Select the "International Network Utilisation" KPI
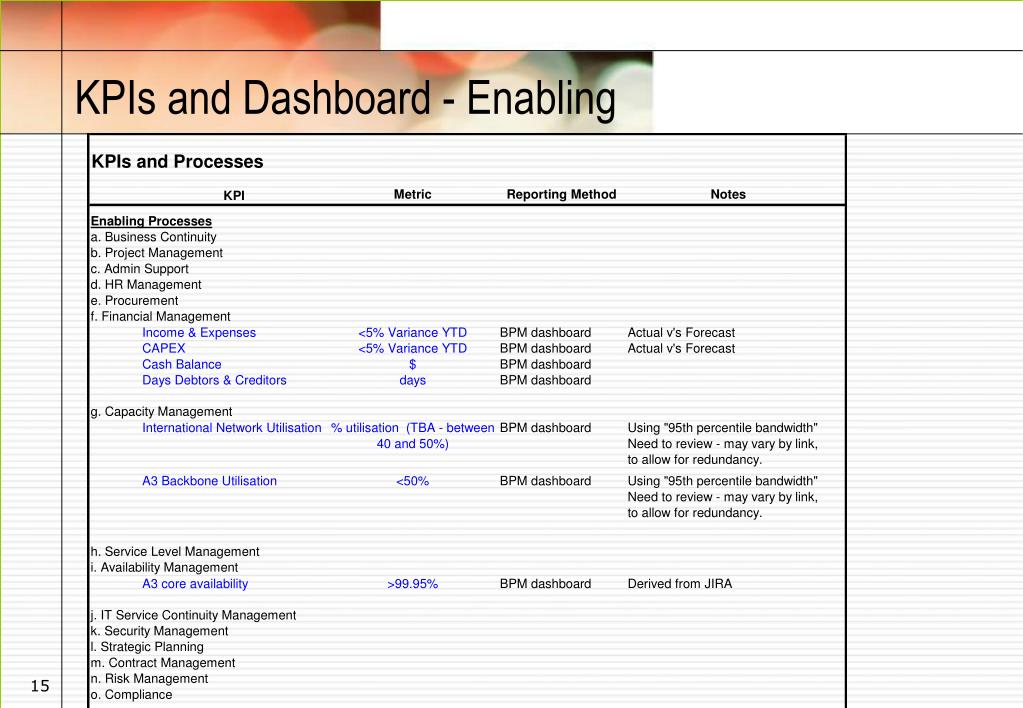The image size is (1023, 708). pyautogui.click(x=232, y=427)
